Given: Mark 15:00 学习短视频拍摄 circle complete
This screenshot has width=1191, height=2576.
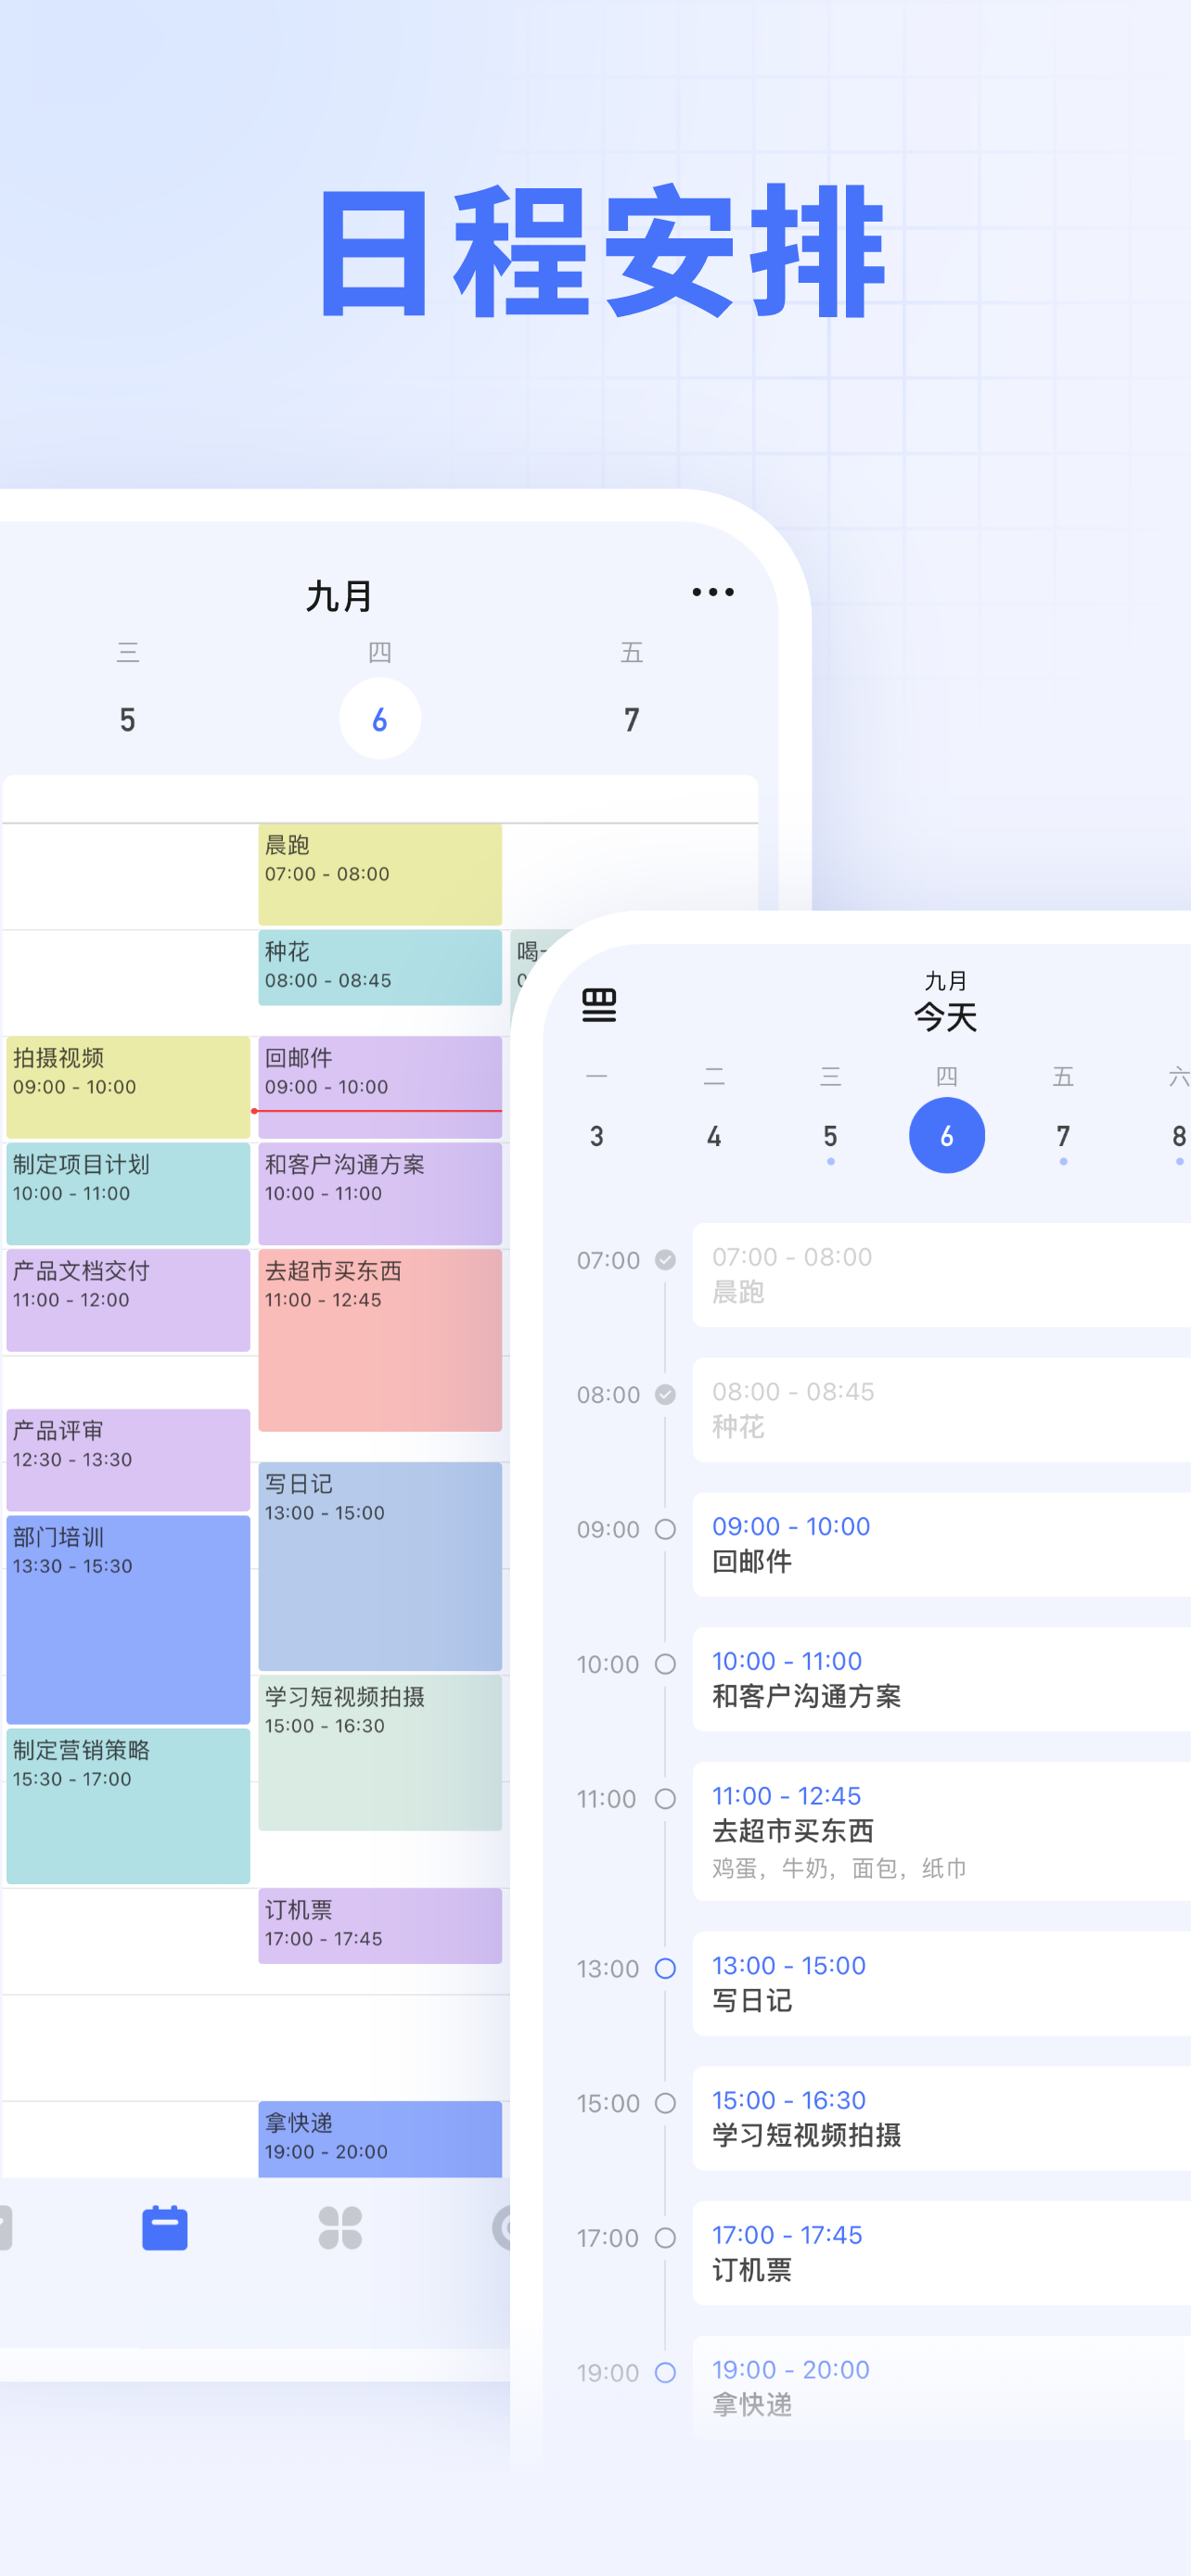Looking at the screenshot, I should coord(665,2103).
